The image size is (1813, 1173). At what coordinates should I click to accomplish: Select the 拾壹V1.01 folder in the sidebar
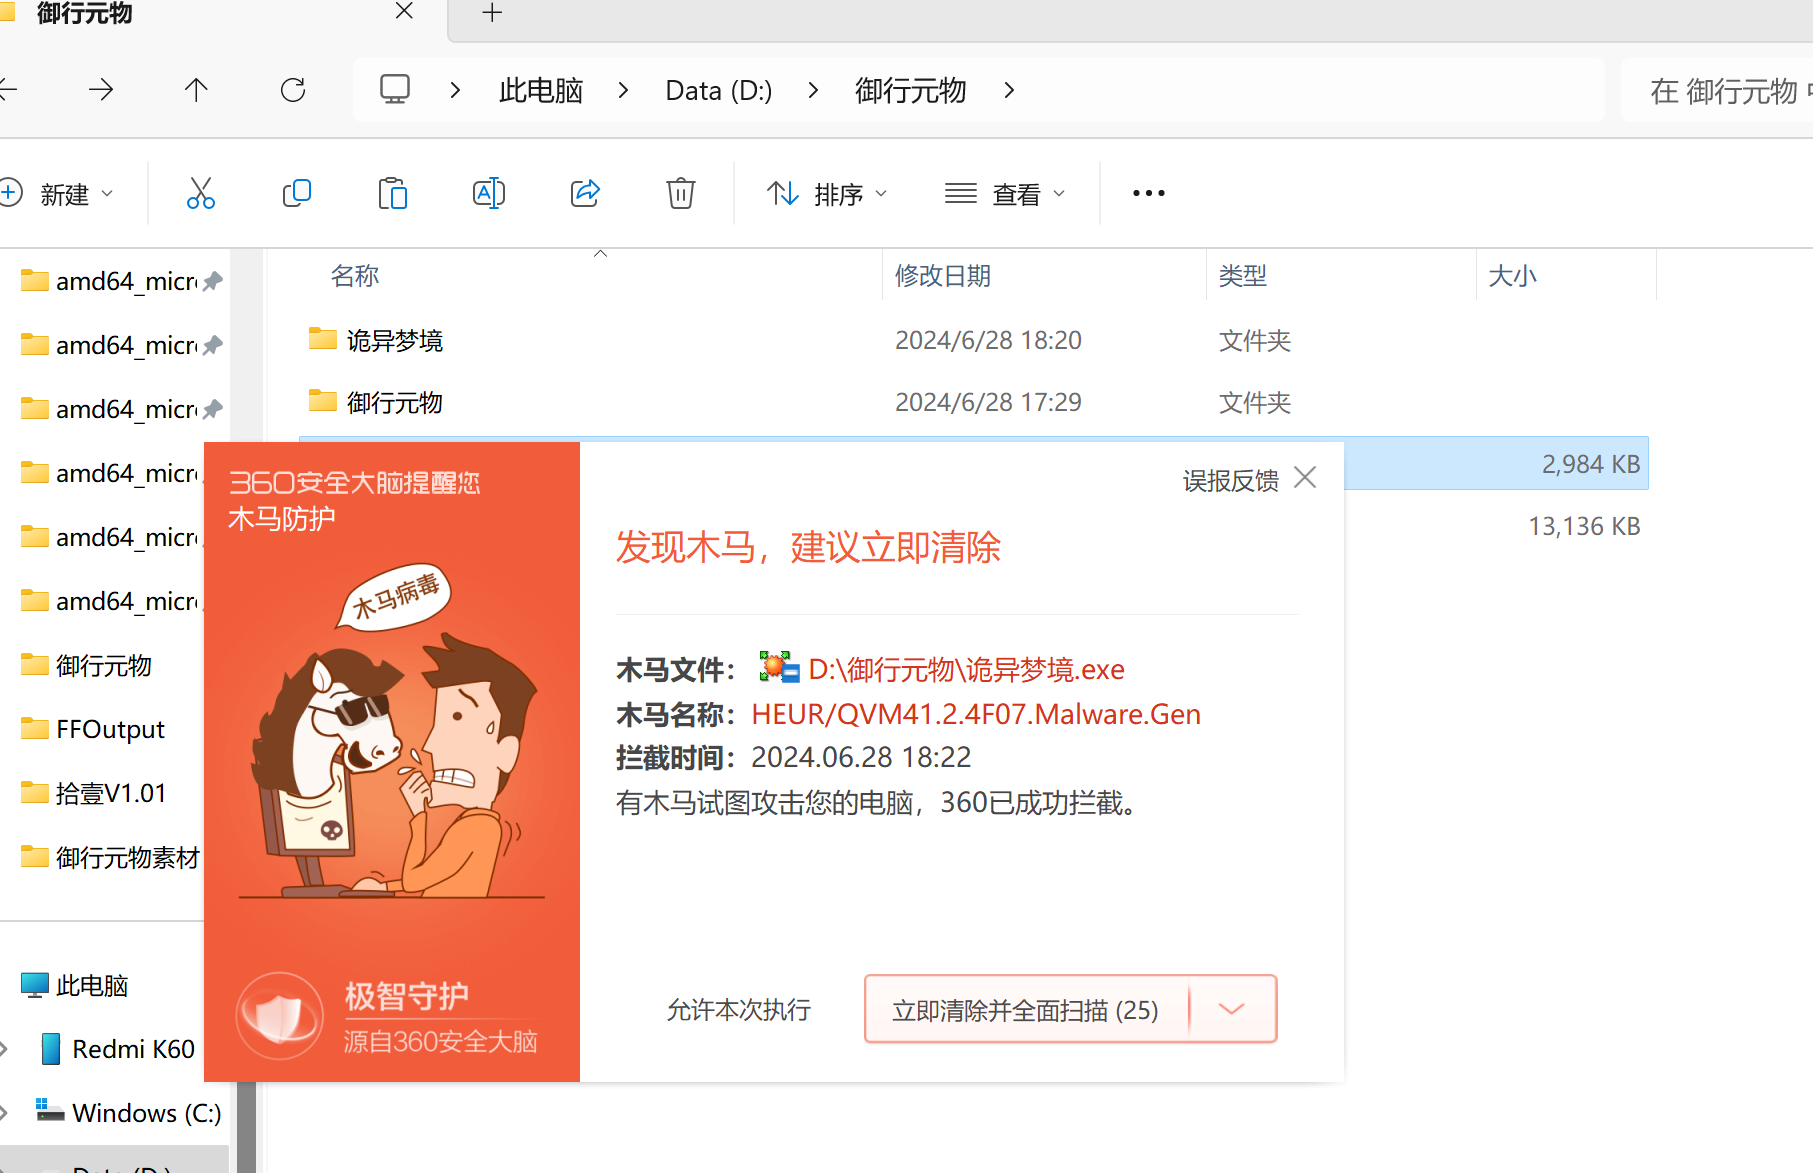point(111,793)
